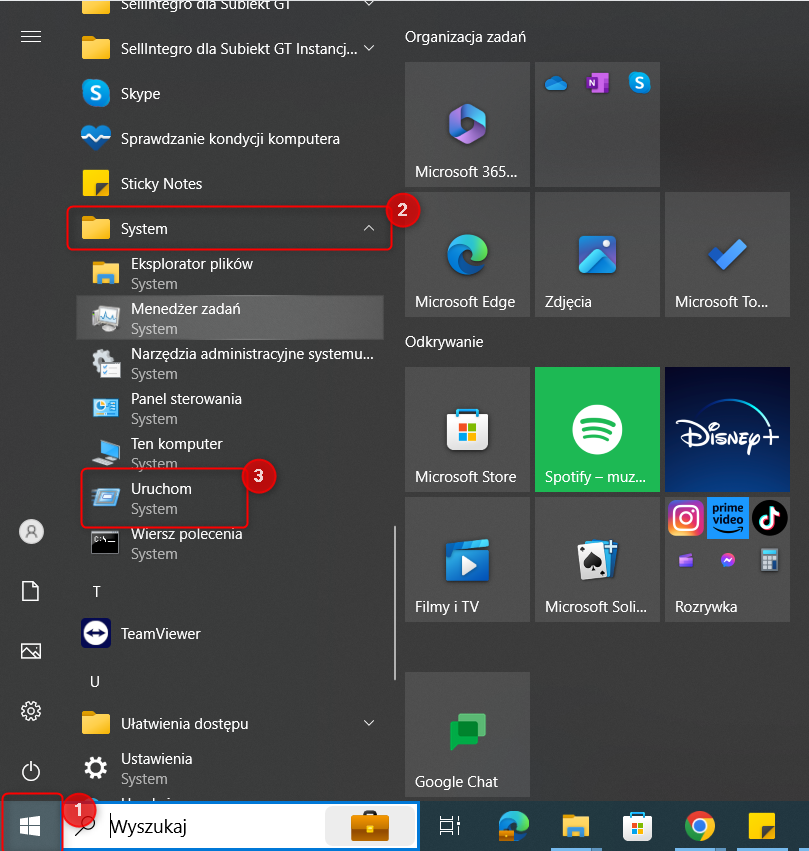Open Sticky Notes in app list
Screen dimensions: 809x851
coord(230,183)
